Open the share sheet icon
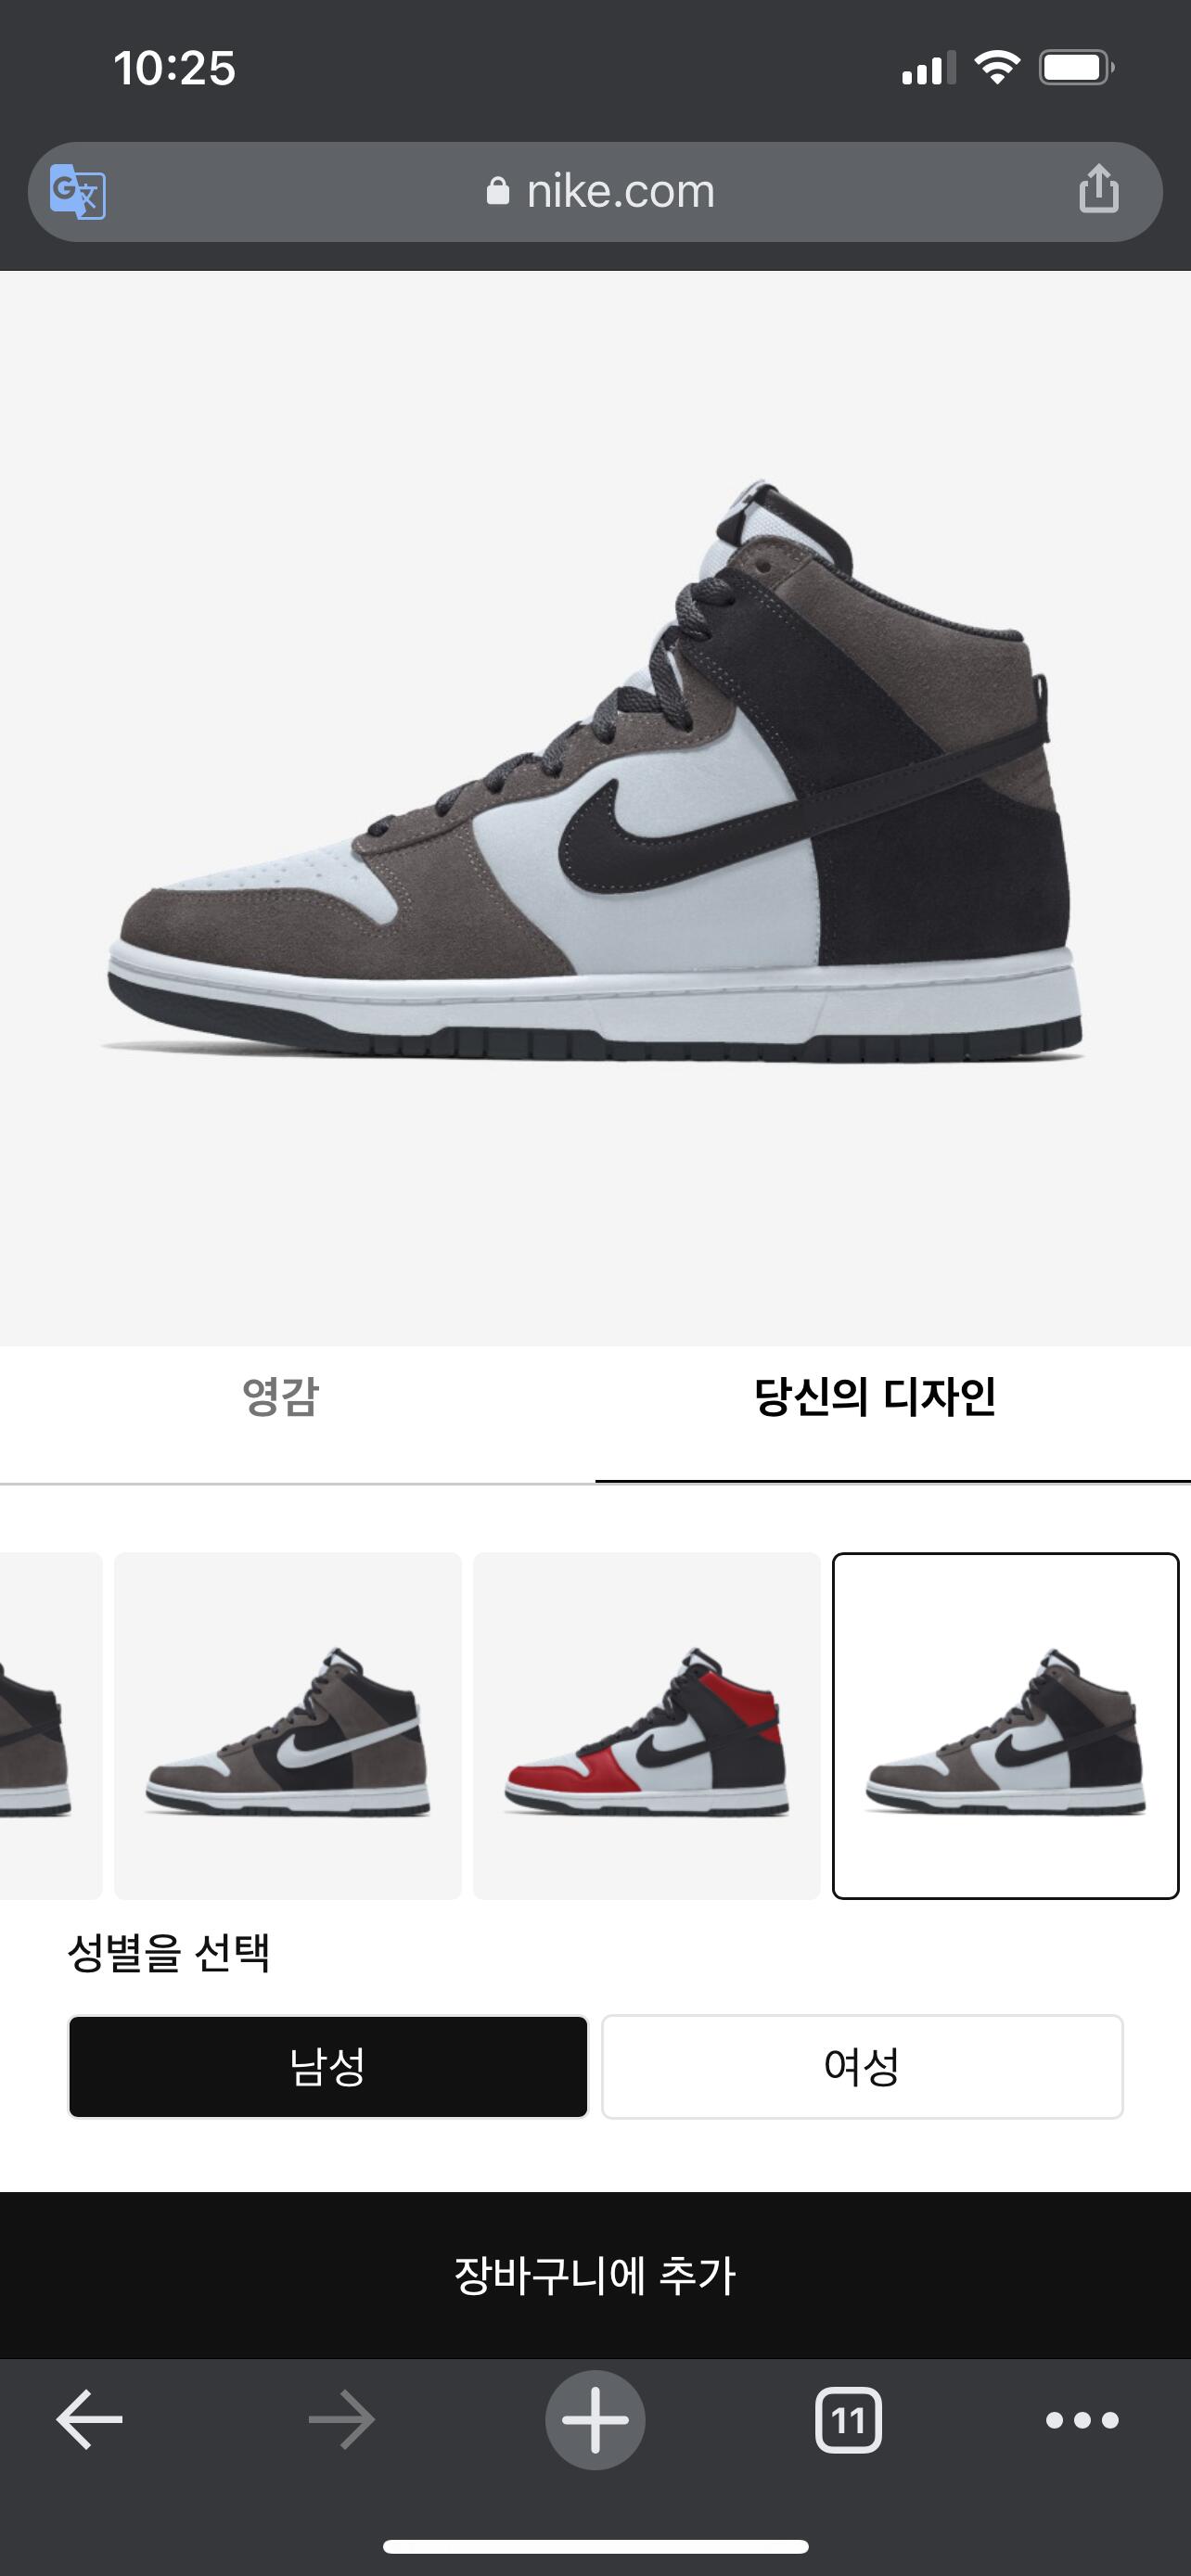Screen dimensions: 1191x2576 [1098, 189]
